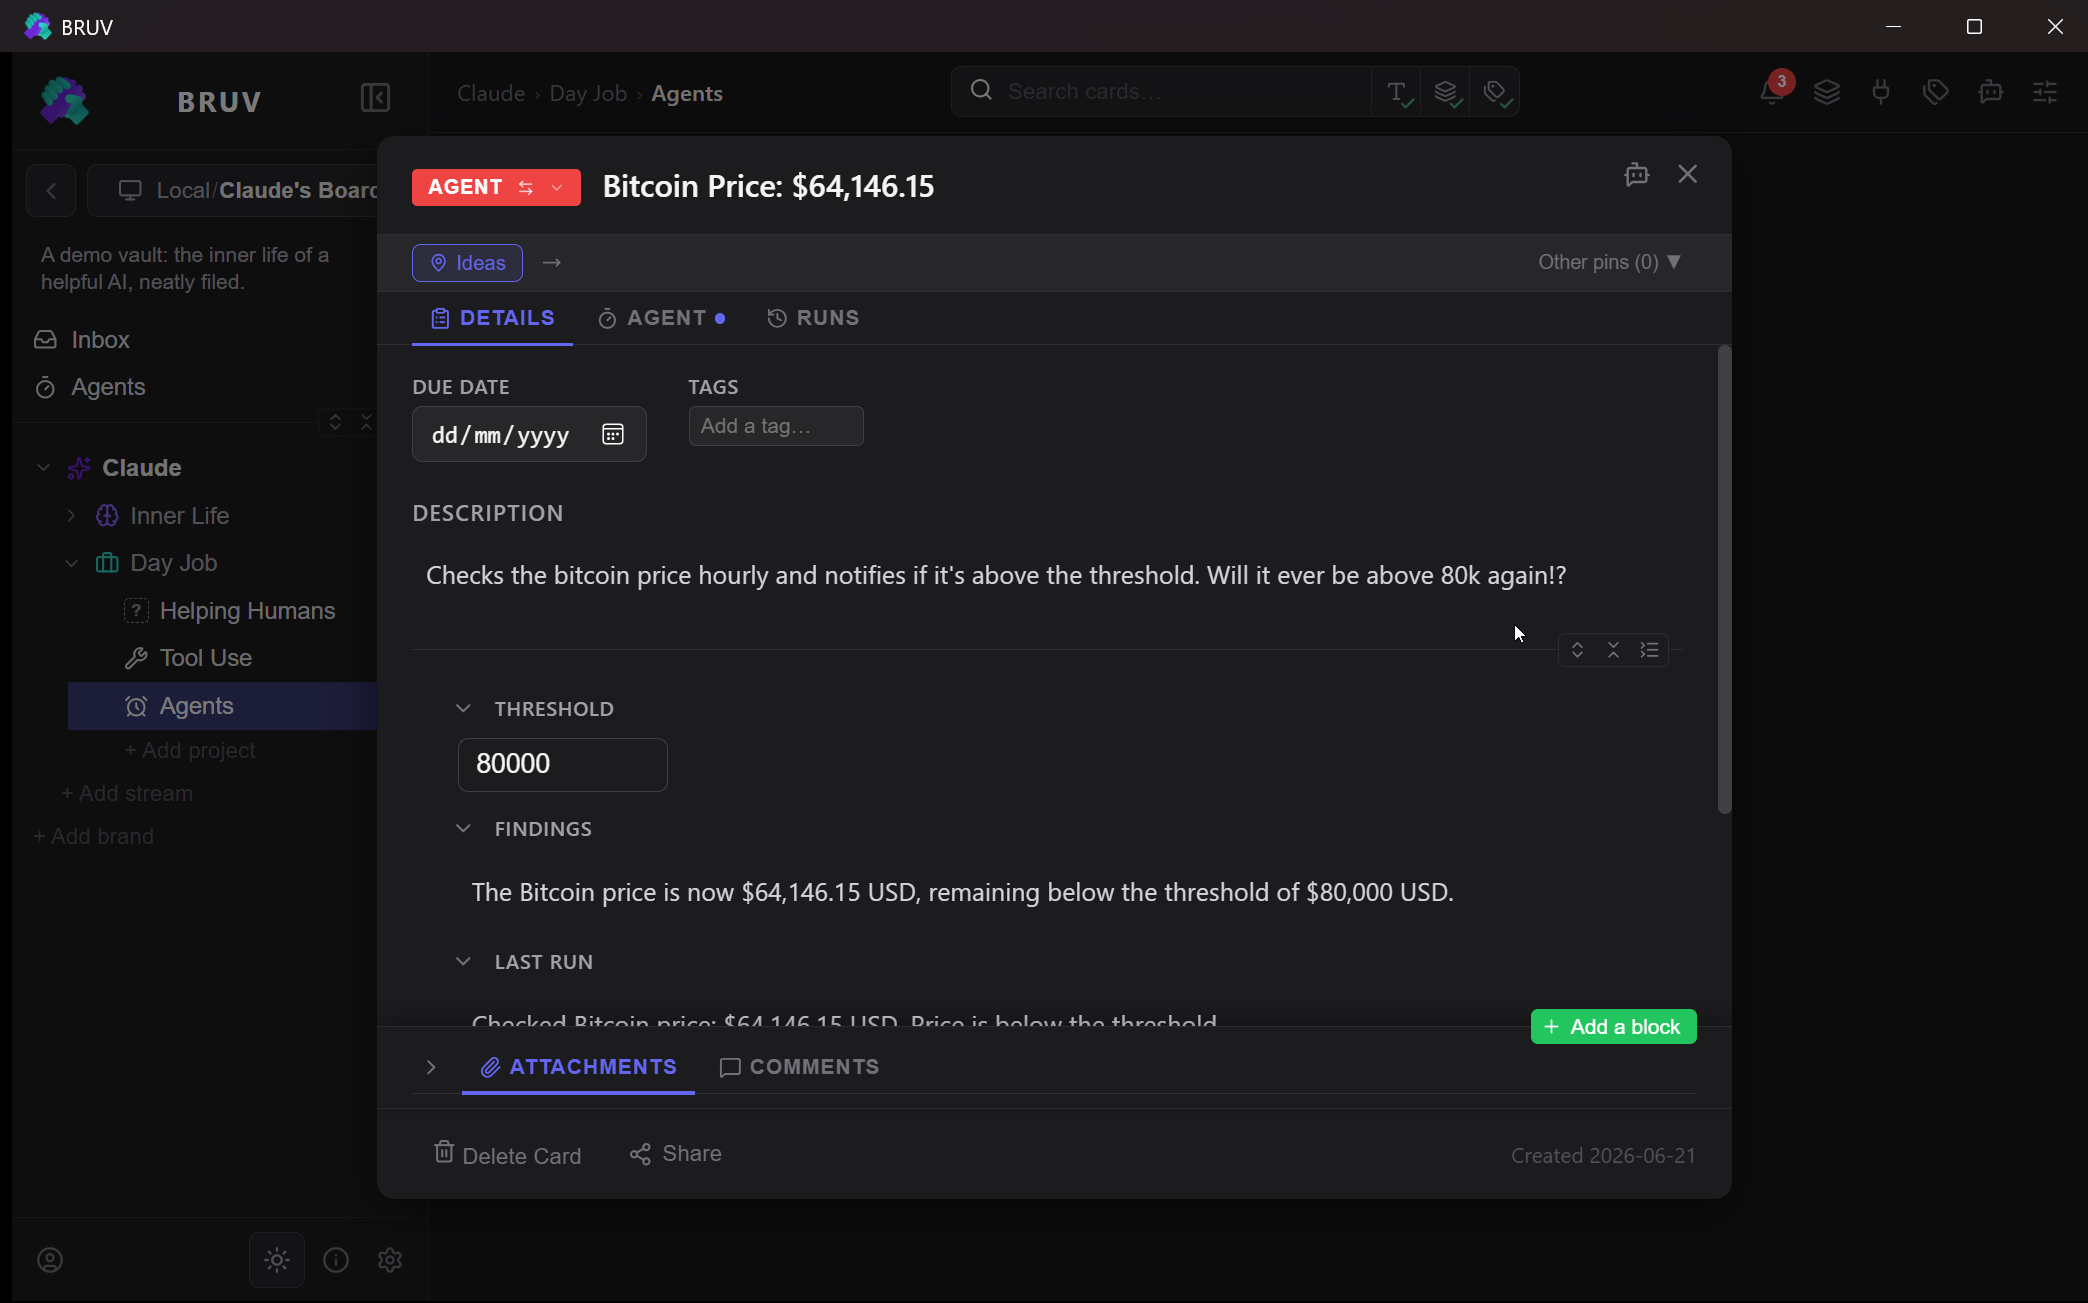The width and height of the screenshot is (2088, 1303).
Task: Open notifications bell with badge
Action: 1773,91
